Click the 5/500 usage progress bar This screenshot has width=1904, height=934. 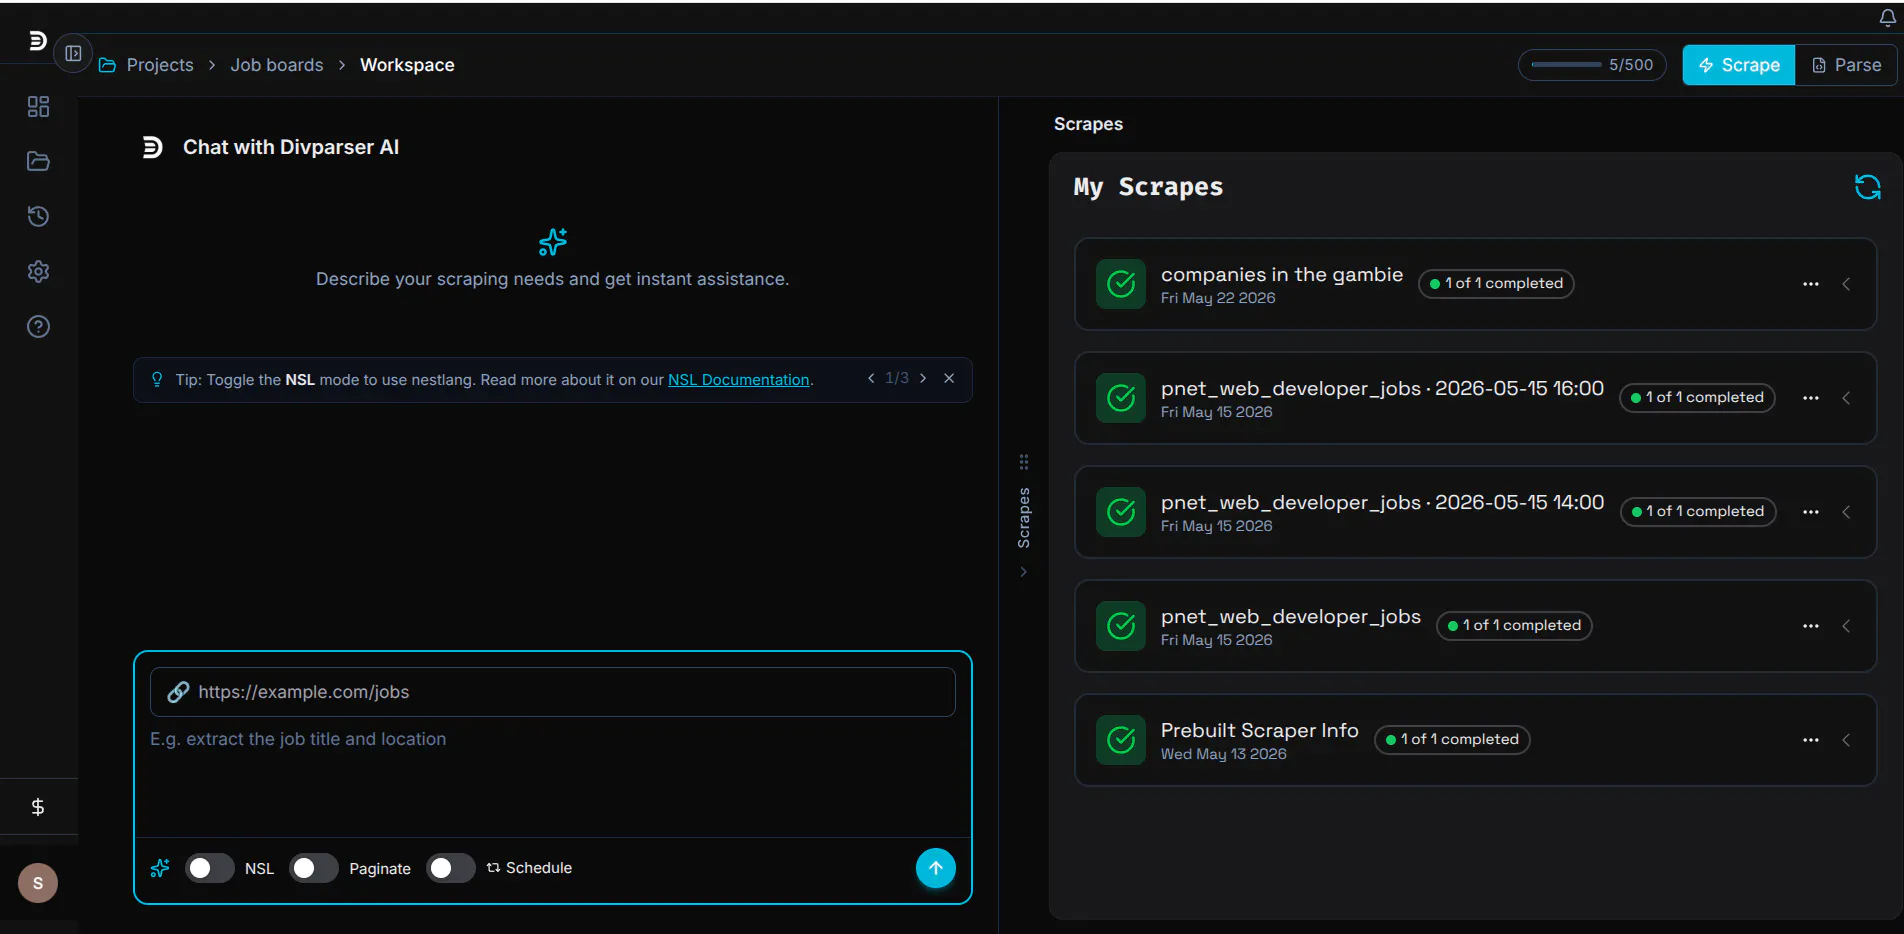click(1592, 65)
